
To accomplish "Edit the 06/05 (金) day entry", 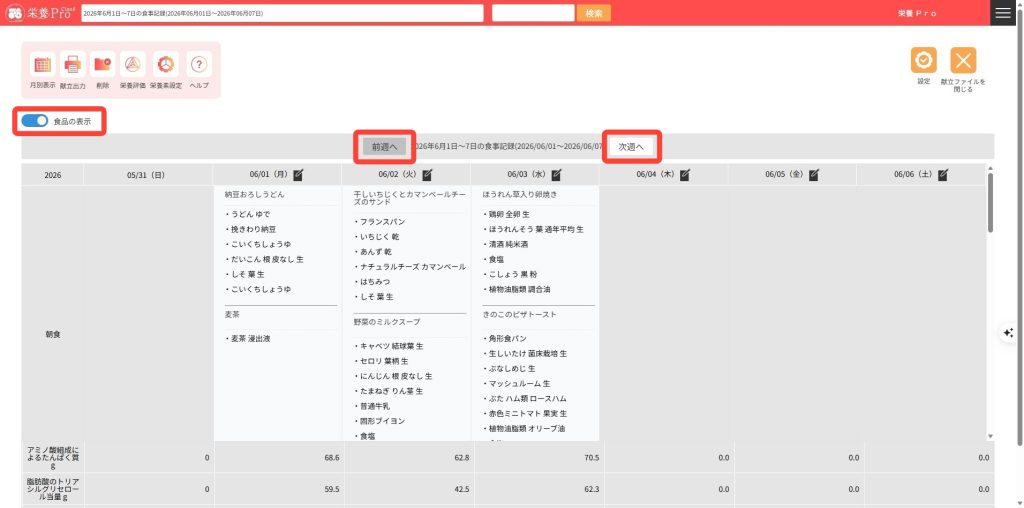I will (814, 174).
